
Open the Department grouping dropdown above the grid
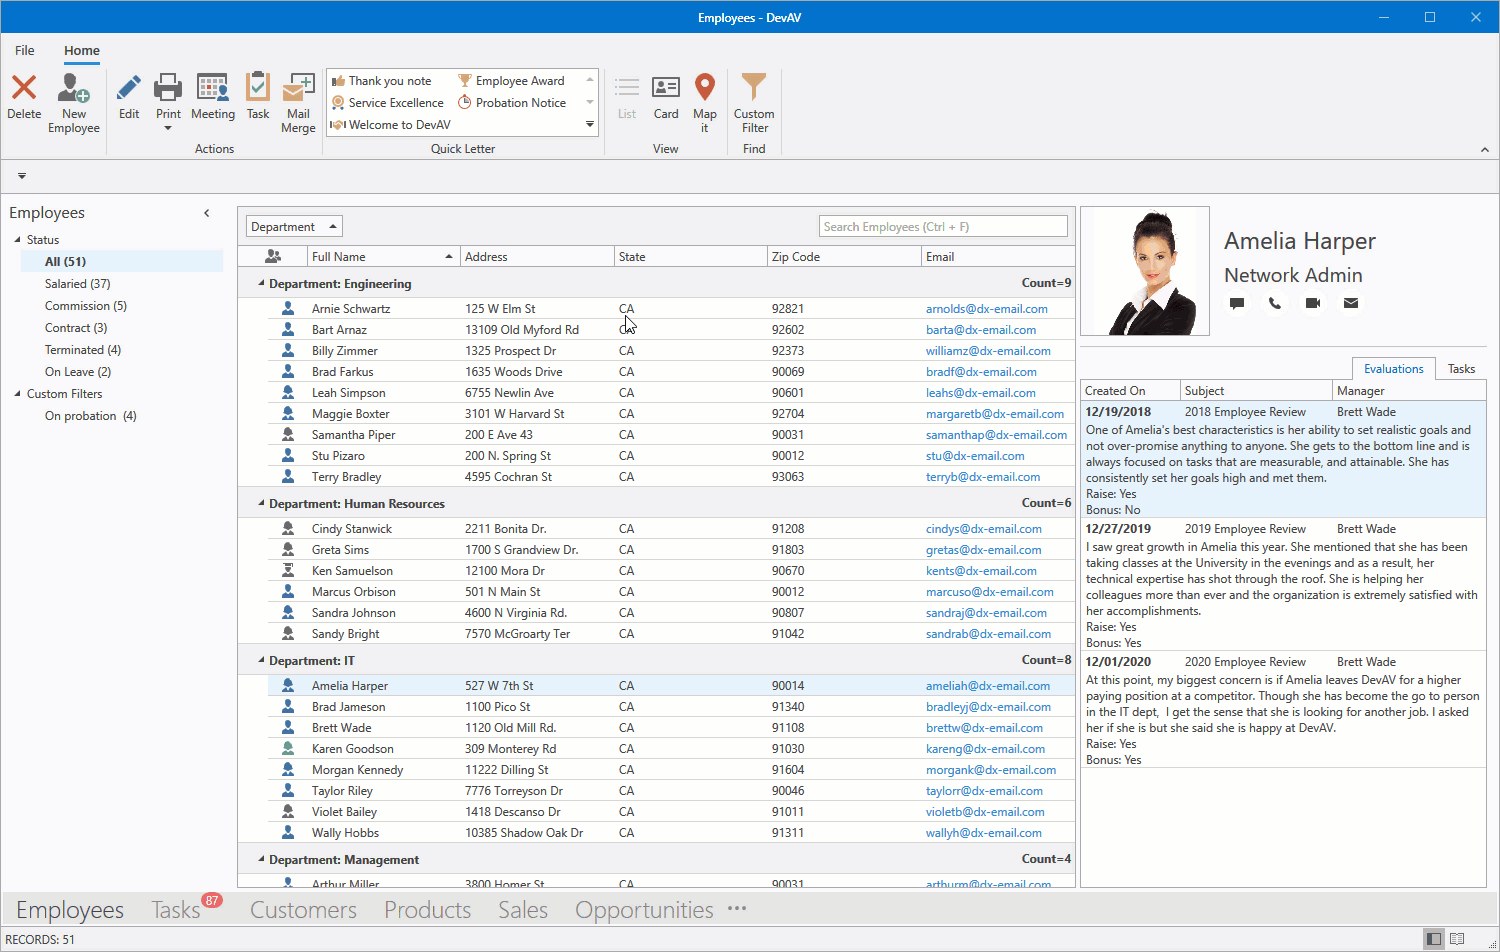point(293,226)
